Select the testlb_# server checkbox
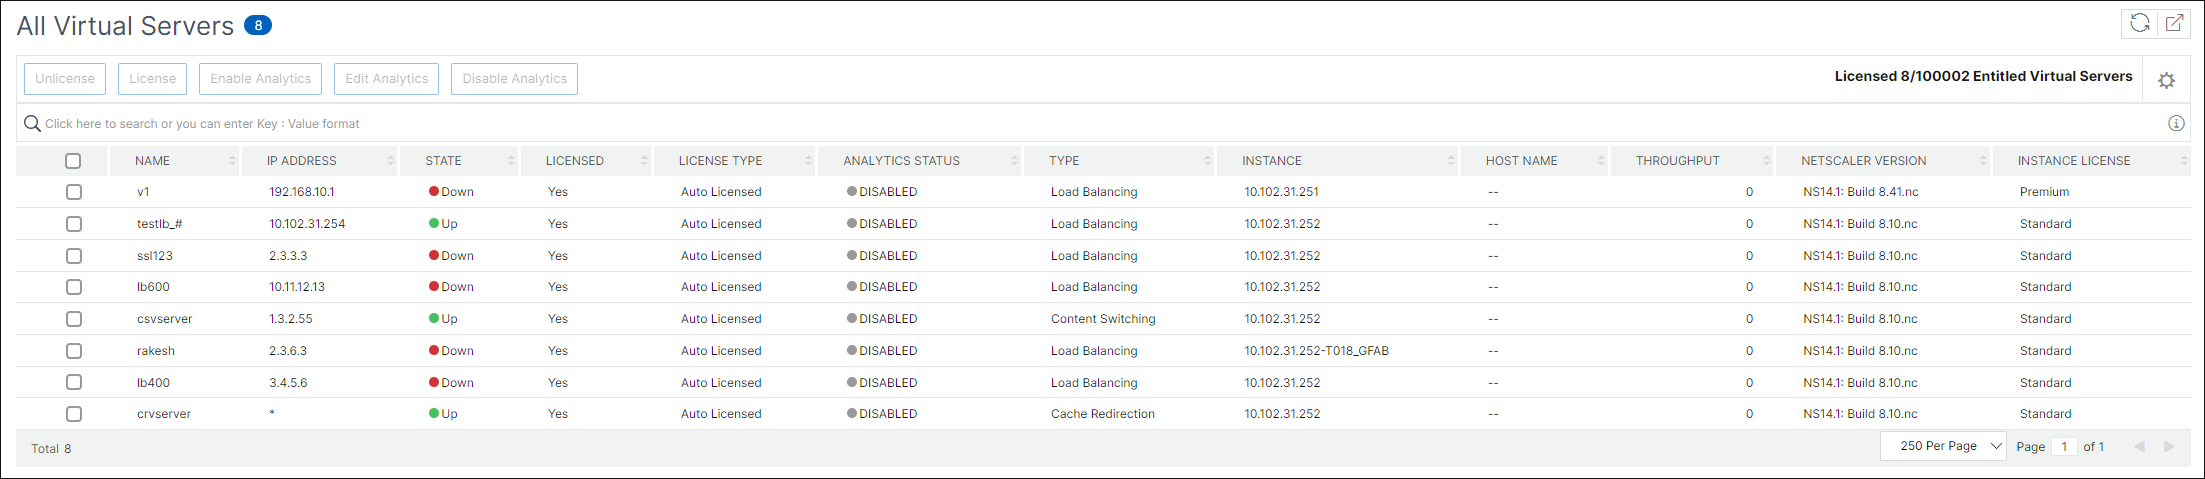Viewport: 2205px width, 479px height. 74,224
